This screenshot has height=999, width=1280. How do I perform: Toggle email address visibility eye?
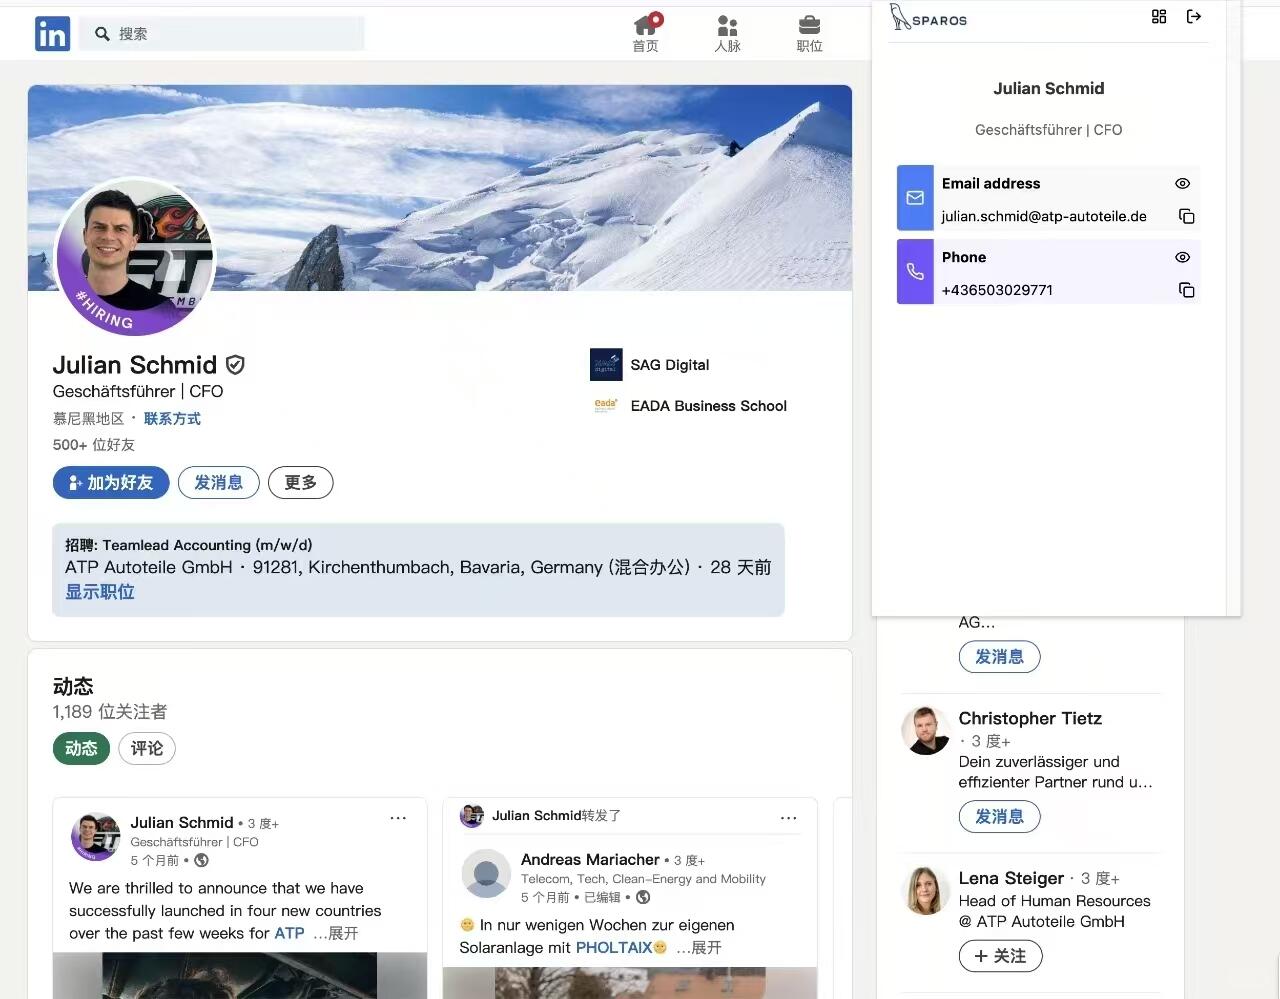point(1182,184)
